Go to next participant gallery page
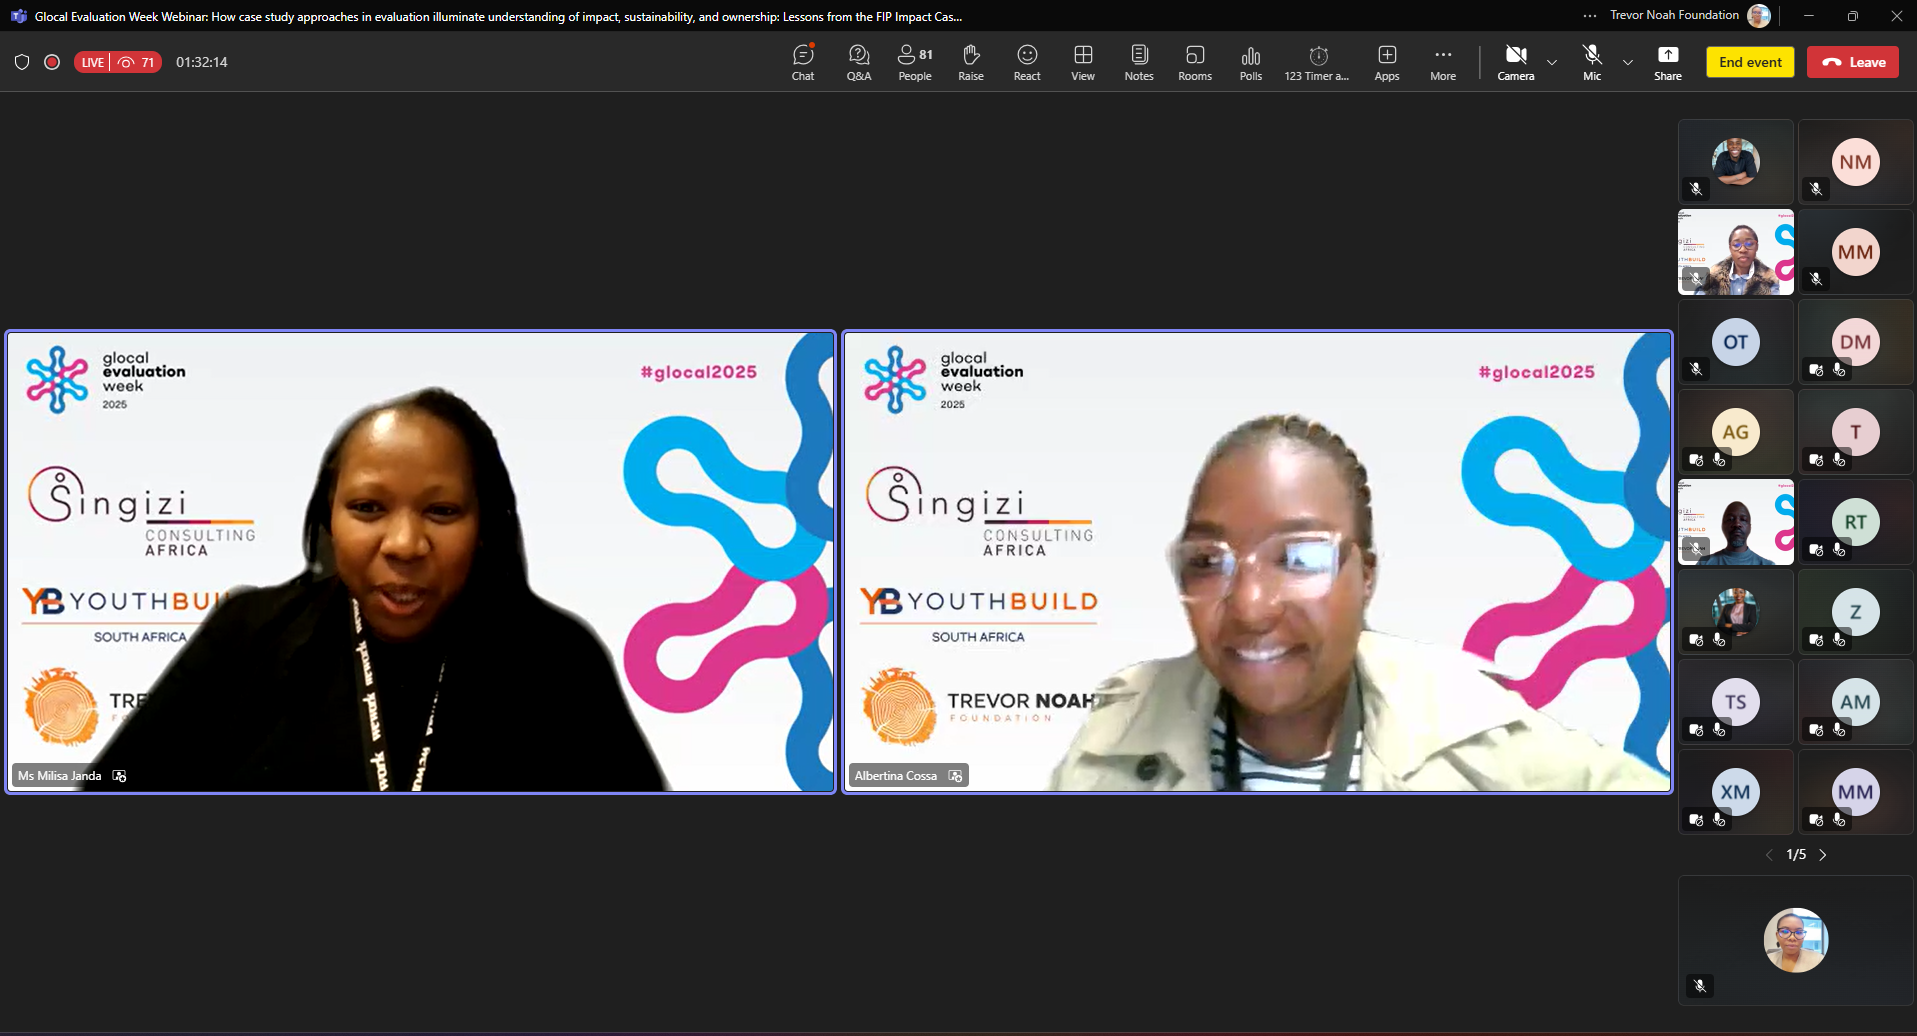This screenshot has width=1917, height=1036. pyautogui.click(x=1823, y=855)
